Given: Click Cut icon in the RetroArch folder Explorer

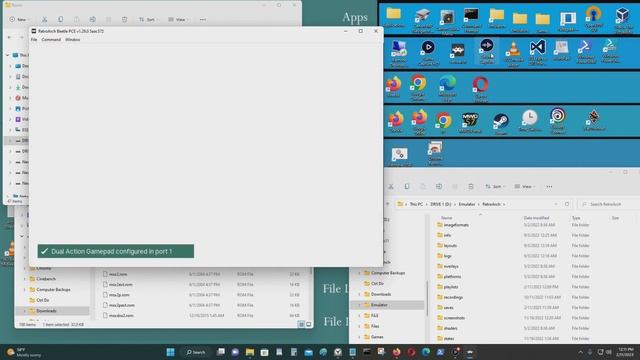Looking at the screenshot, I should coord(391,187).
